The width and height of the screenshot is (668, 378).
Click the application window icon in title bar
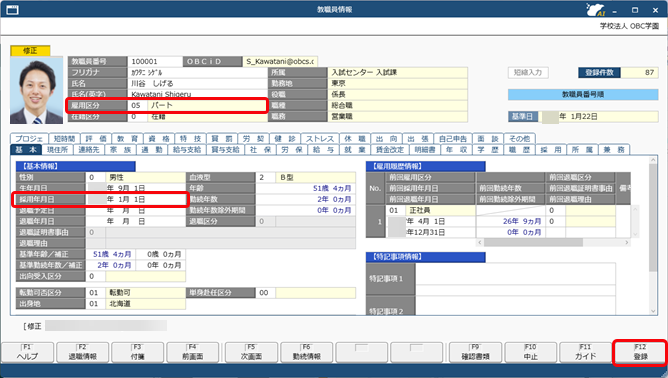click(x=12, y=9)
